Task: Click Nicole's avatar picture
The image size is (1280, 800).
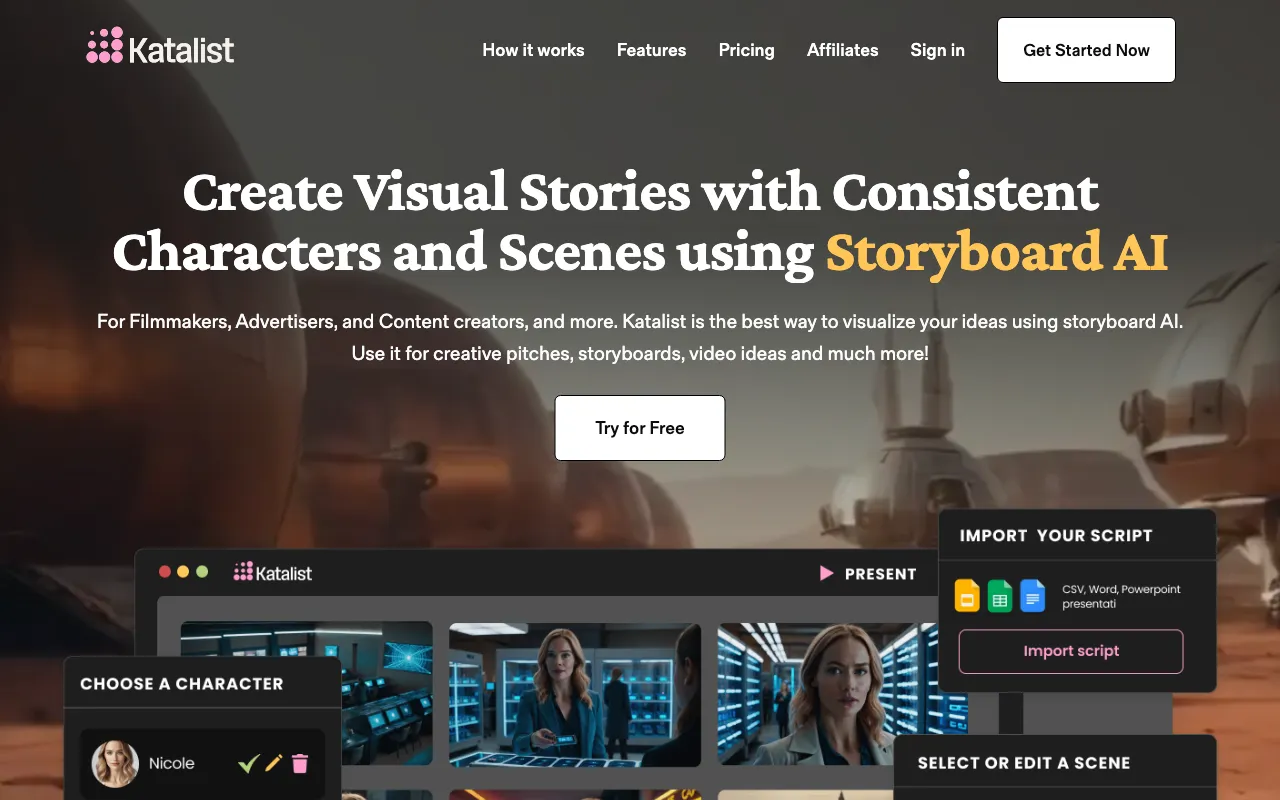Action: point(115,763)
